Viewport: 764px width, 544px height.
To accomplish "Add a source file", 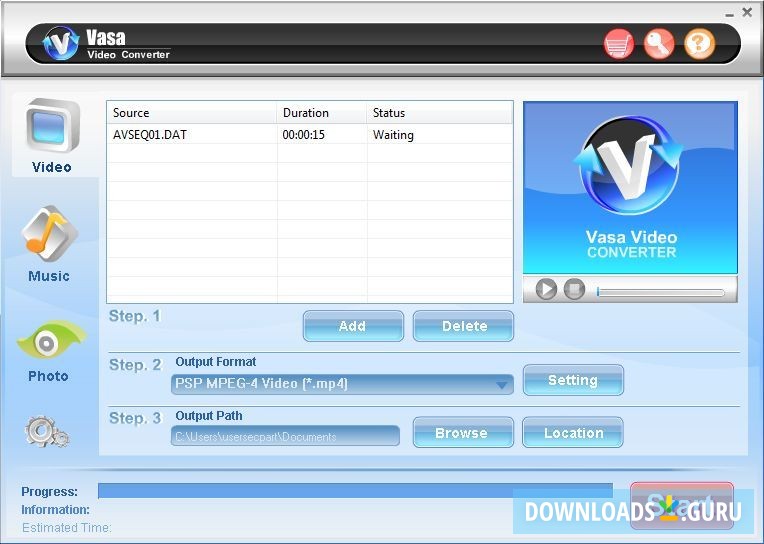I will pos(353,326).
